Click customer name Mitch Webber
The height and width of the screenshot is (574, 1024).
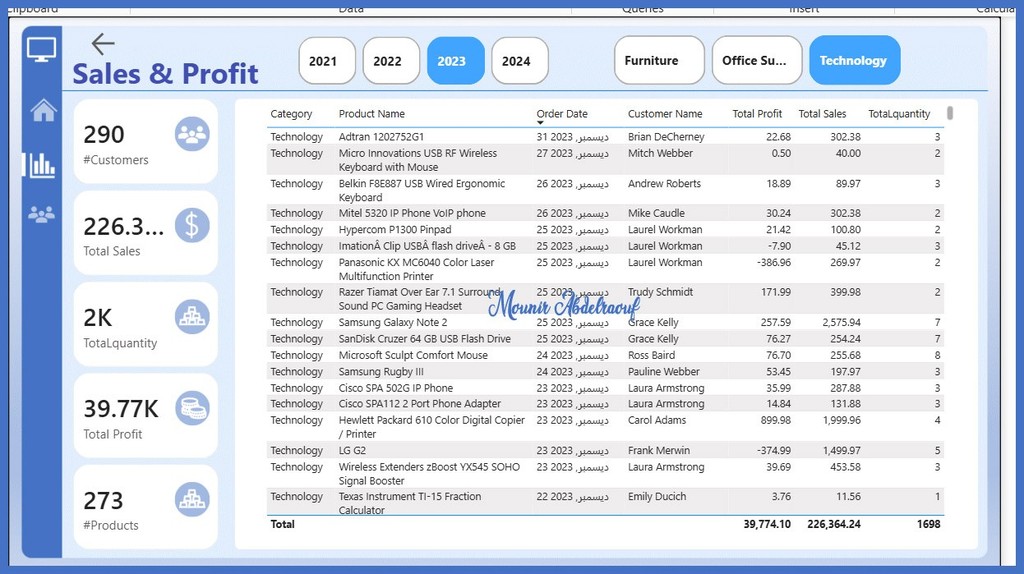(660, 153)
